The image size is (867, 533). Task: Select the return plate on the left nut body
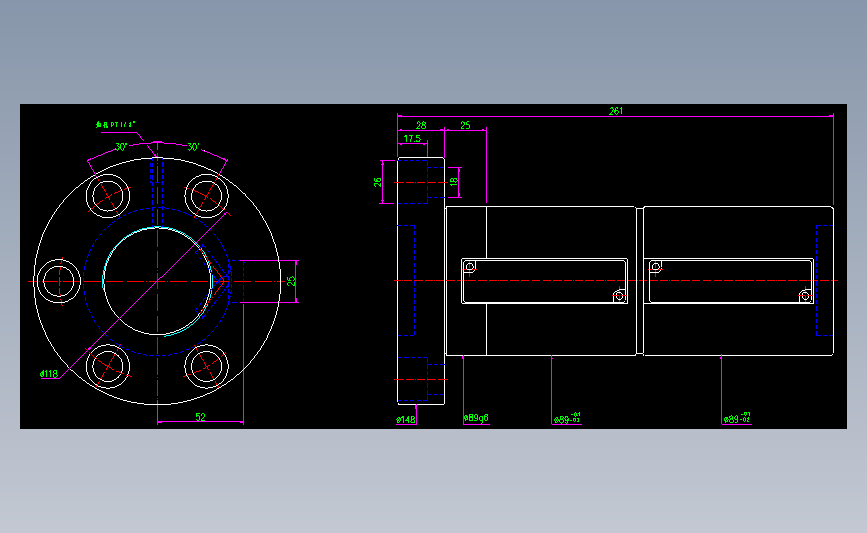coord(545,281)
